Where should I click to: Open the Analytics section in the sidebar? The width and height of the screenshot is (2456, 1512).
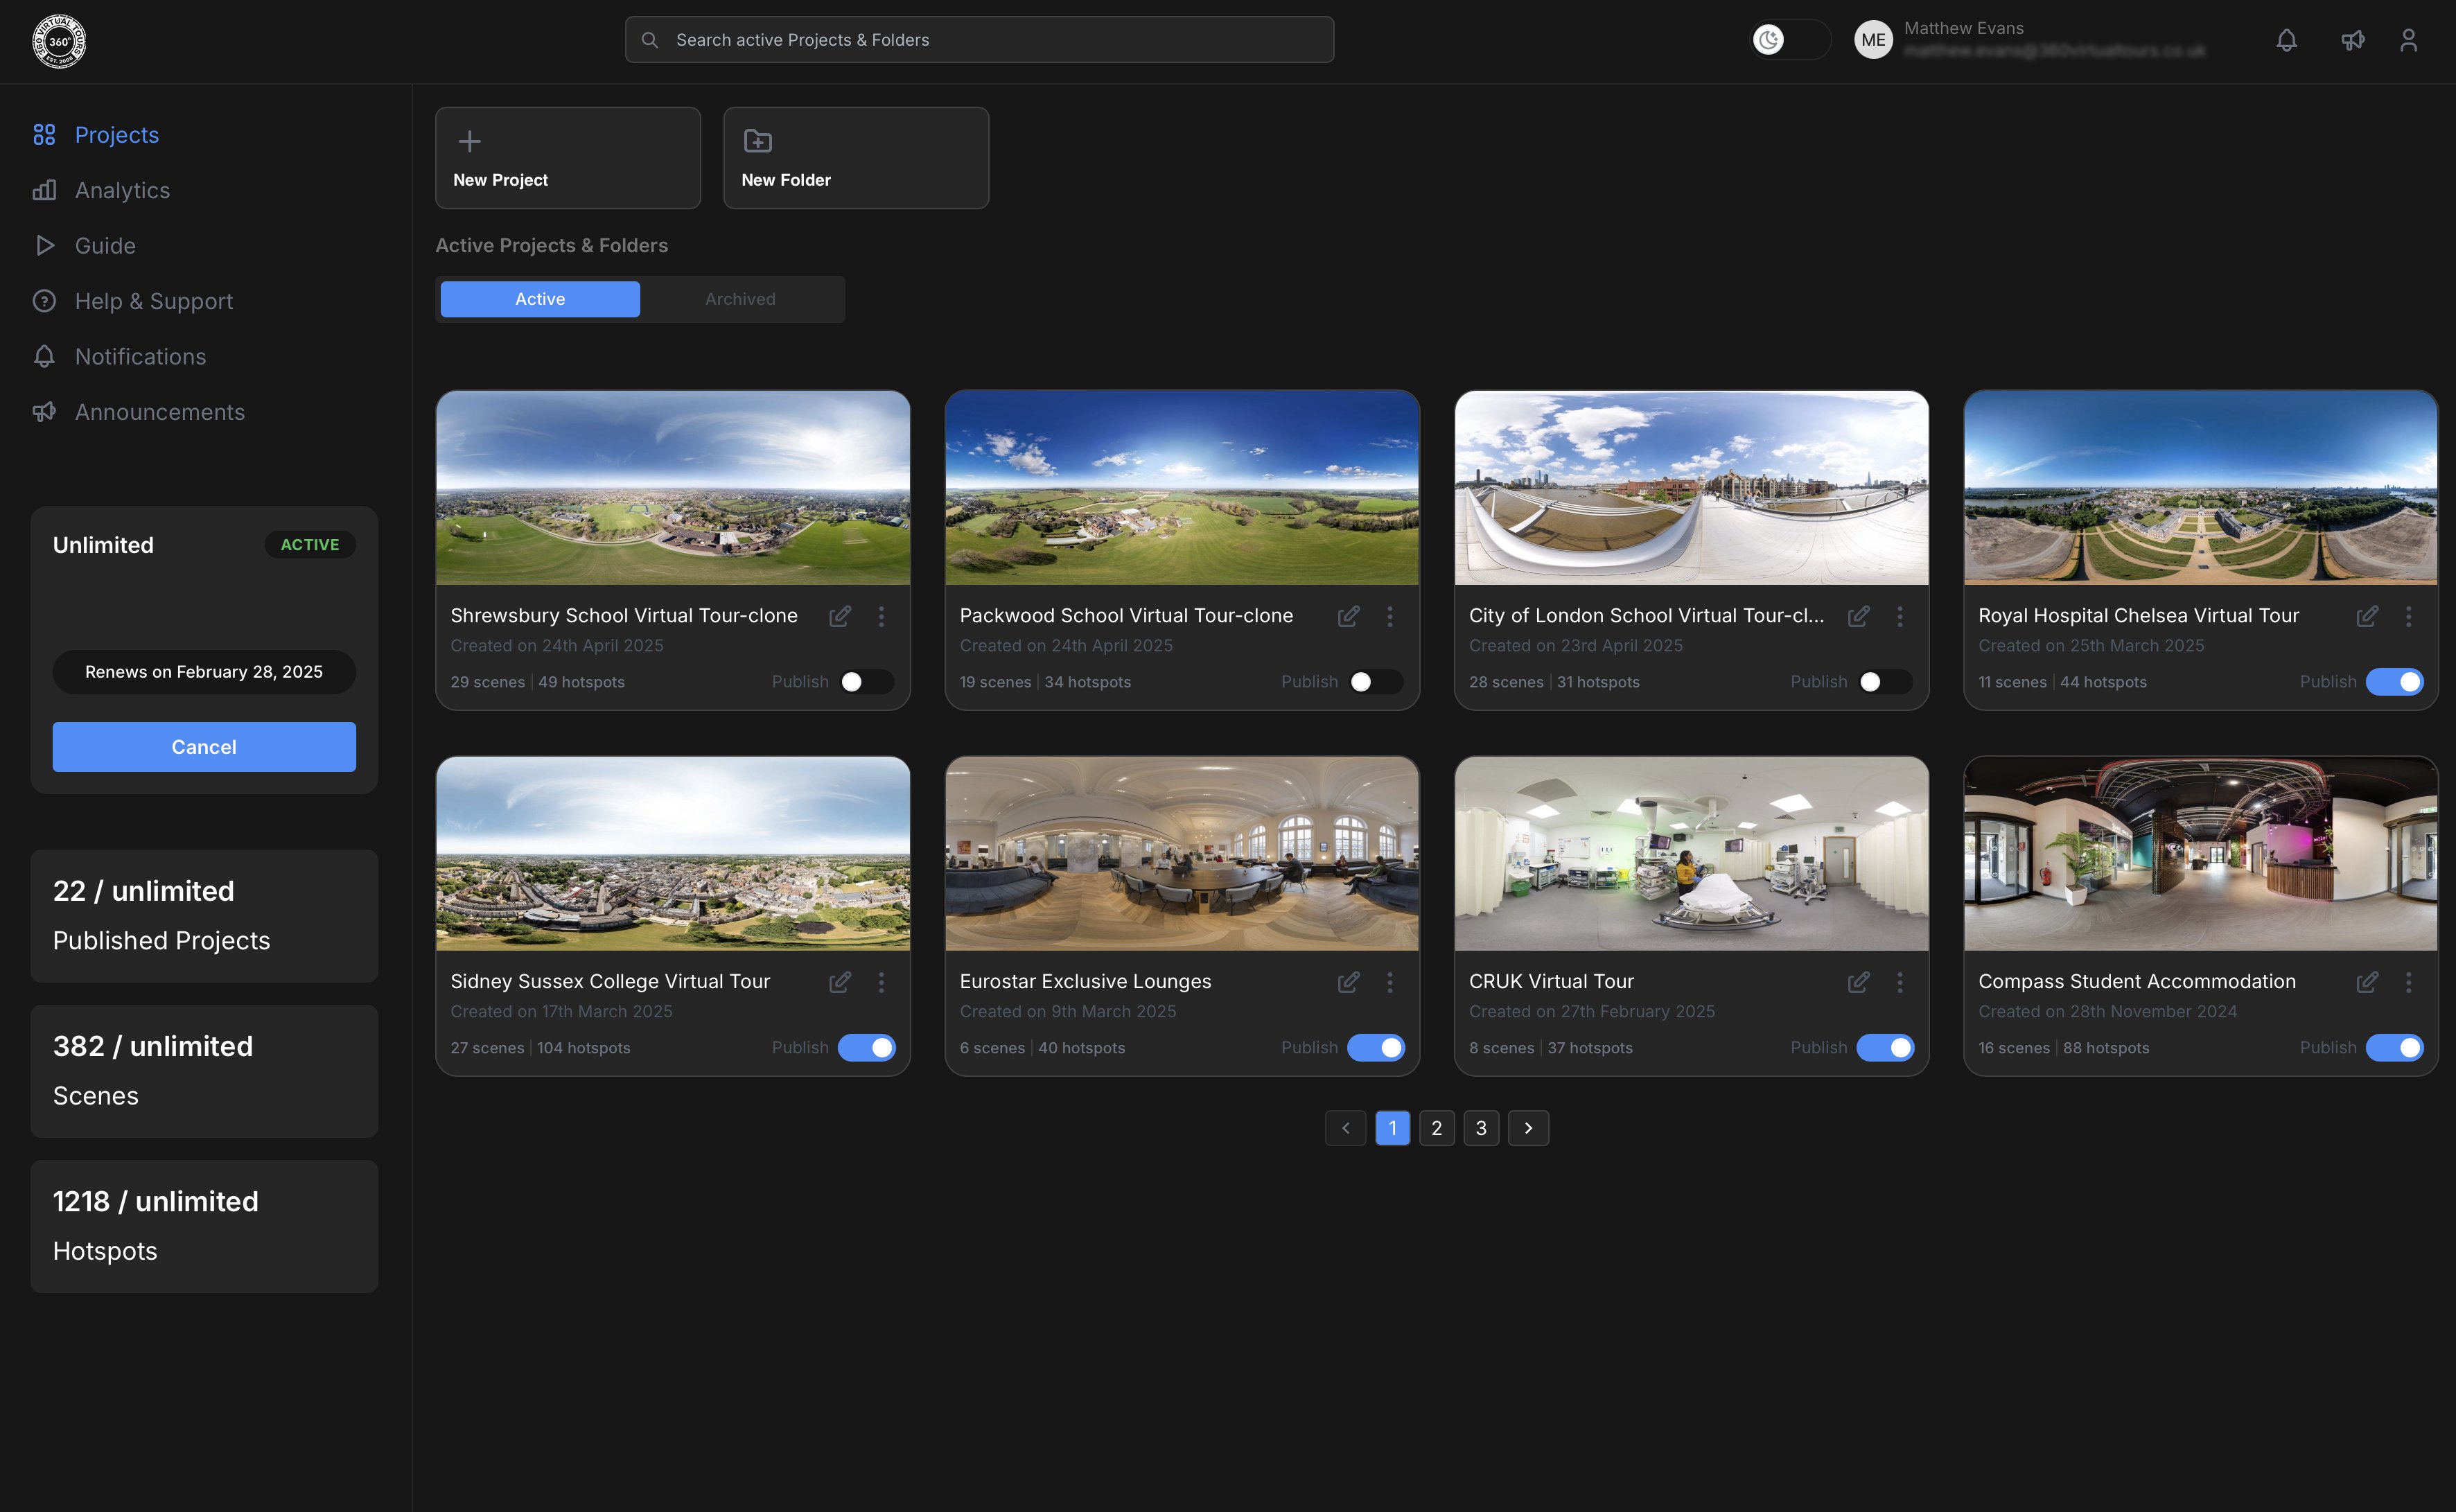click(122, 189)
